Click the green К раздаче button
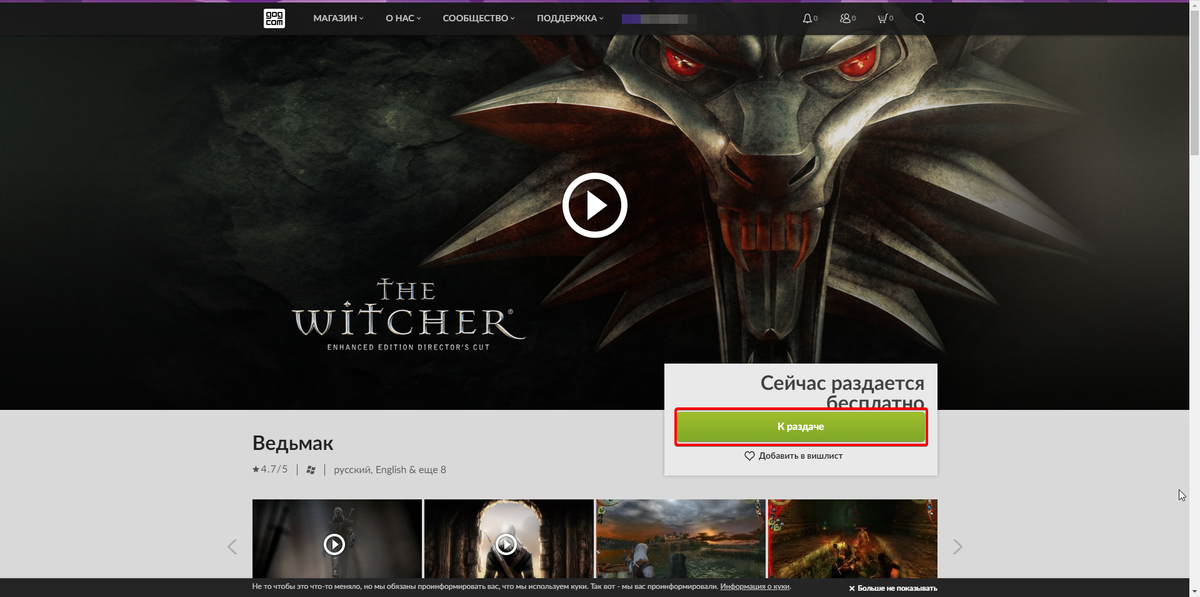 801,427
